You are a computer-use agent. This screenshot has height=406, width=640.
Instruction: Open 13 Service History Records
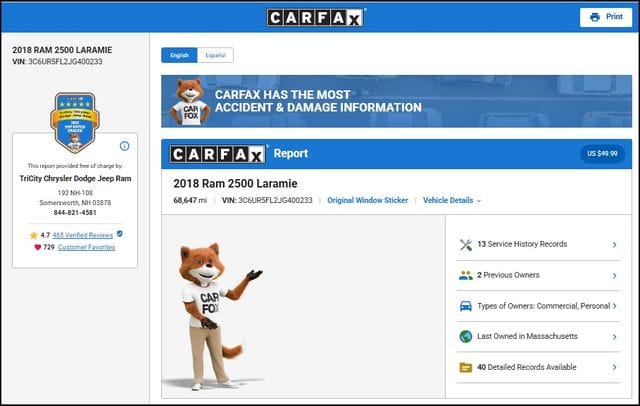(x=538, y=244)
